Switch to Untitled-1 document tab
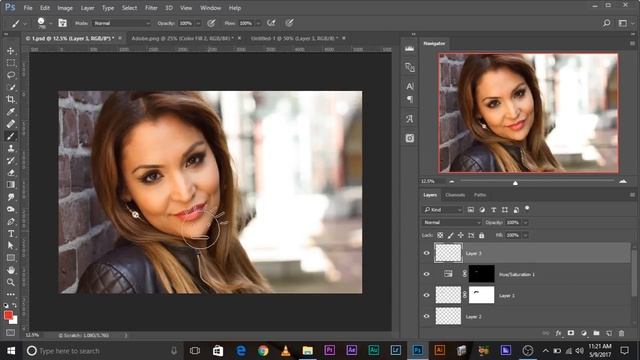640x360 pixels. (294, 38)
